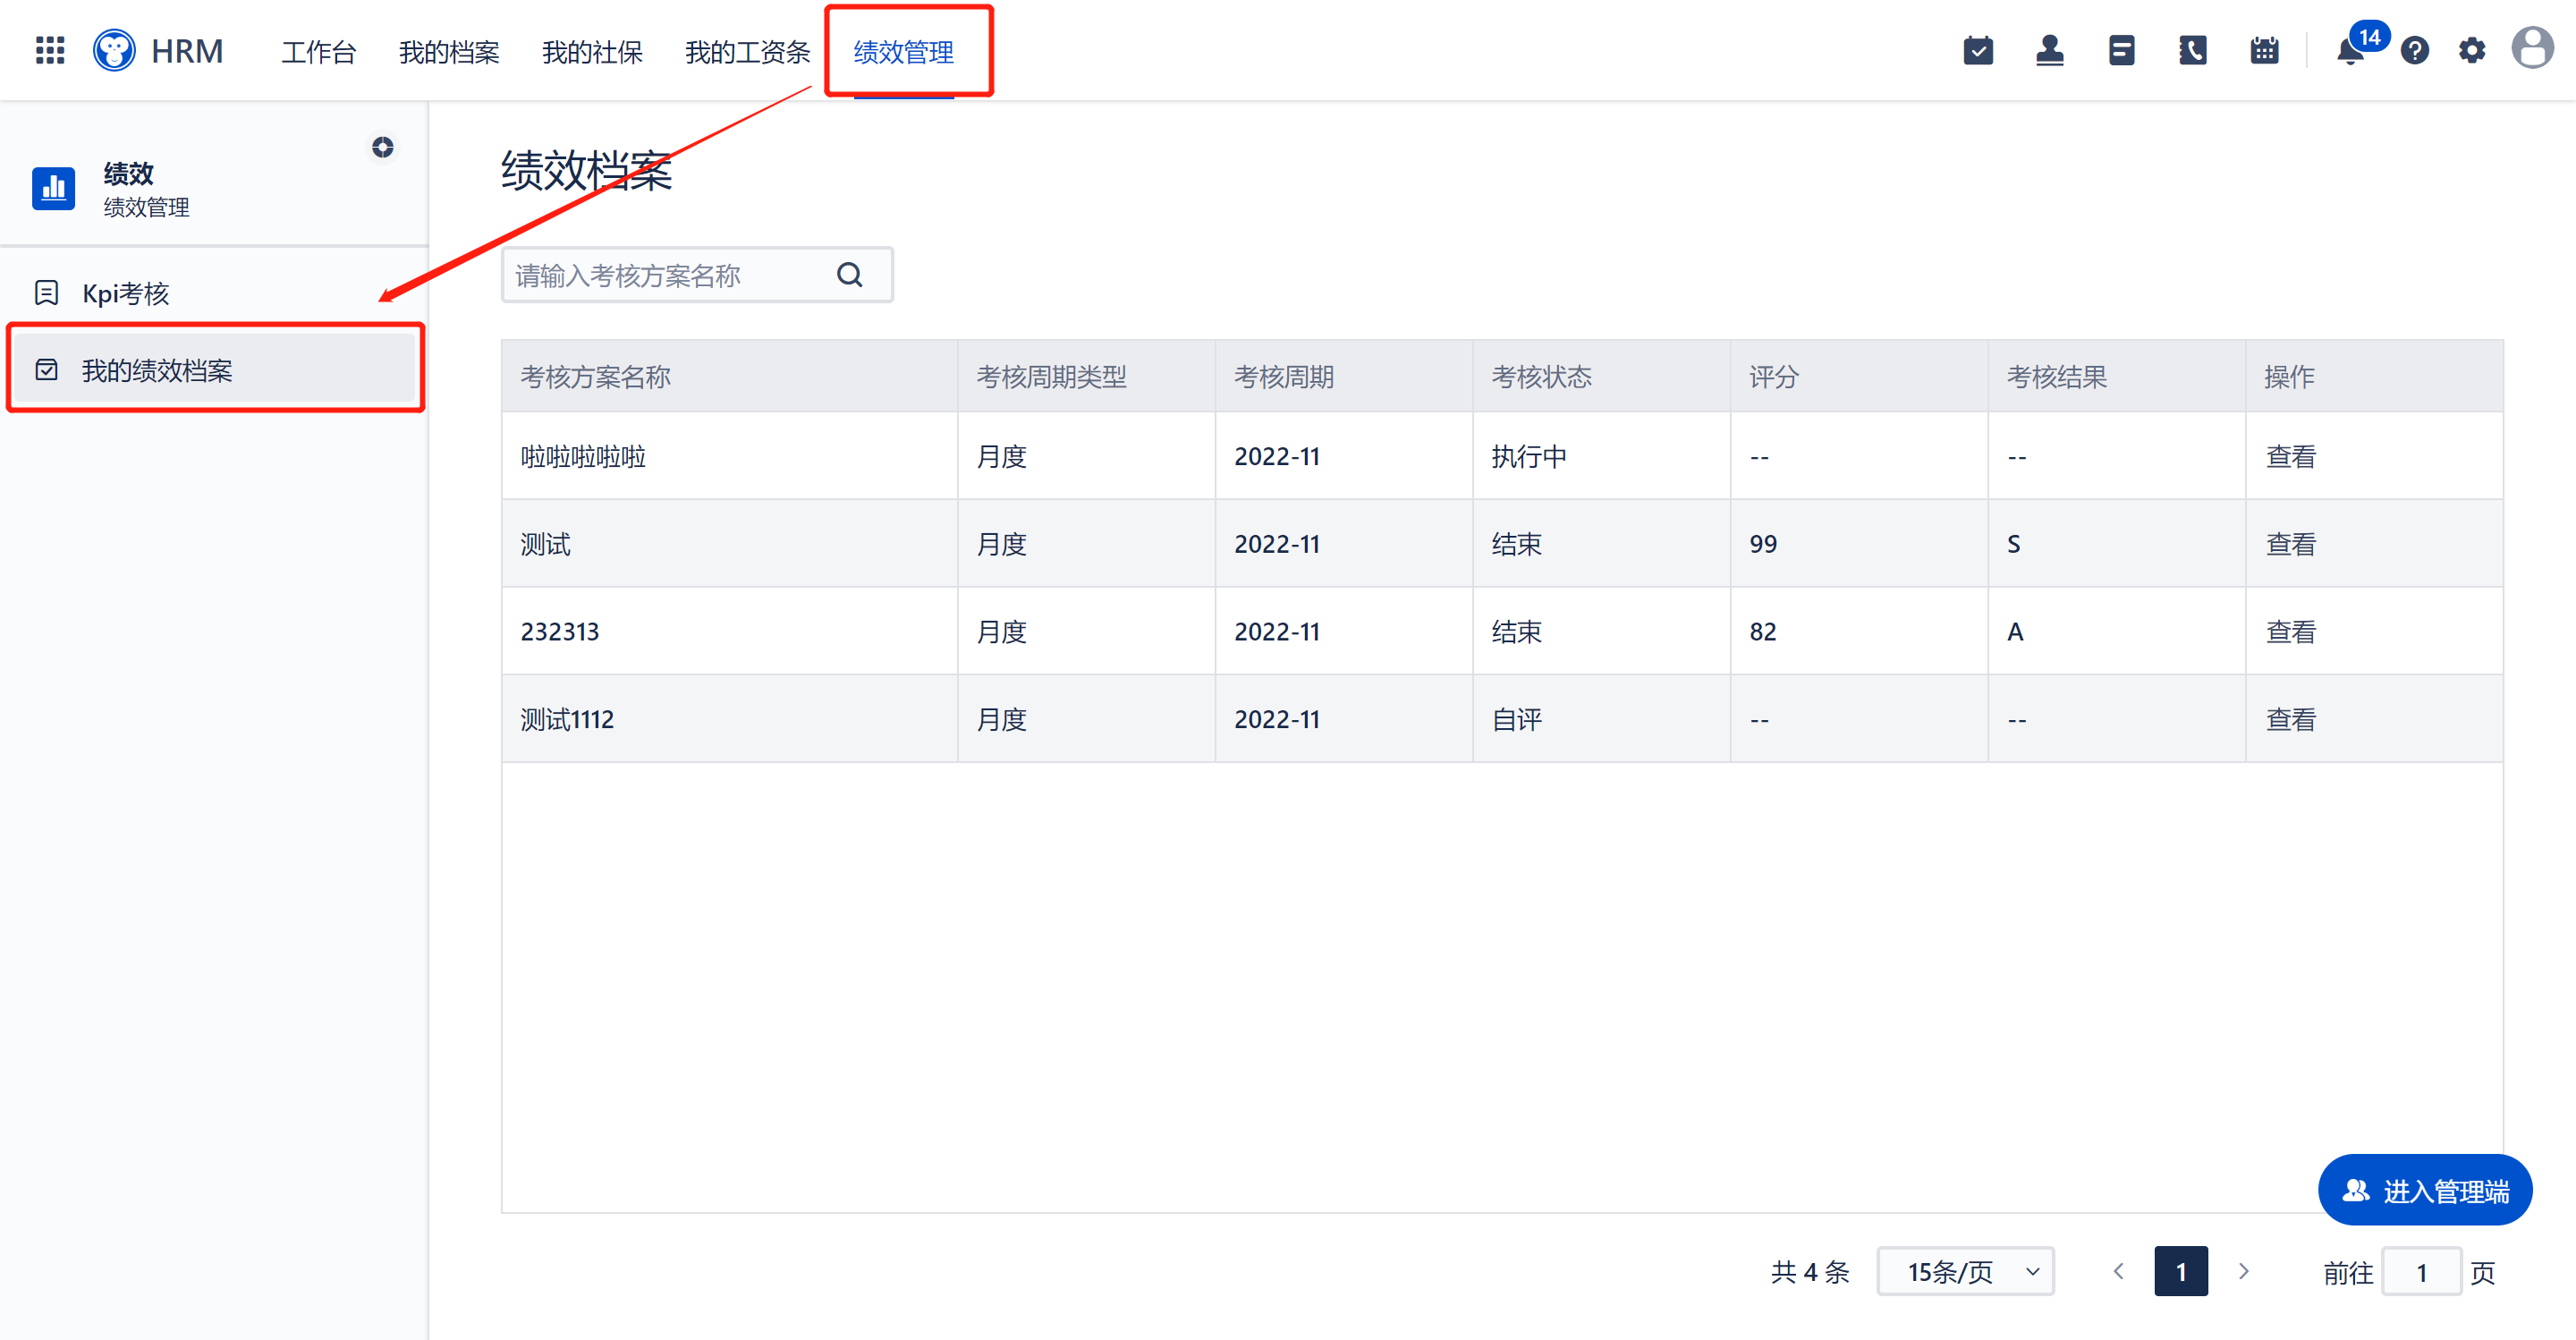Image resolution: width=2576 pixels, height=1340 pixels.
Task: Open the settings gear icon
Action: pos(2472,50)
